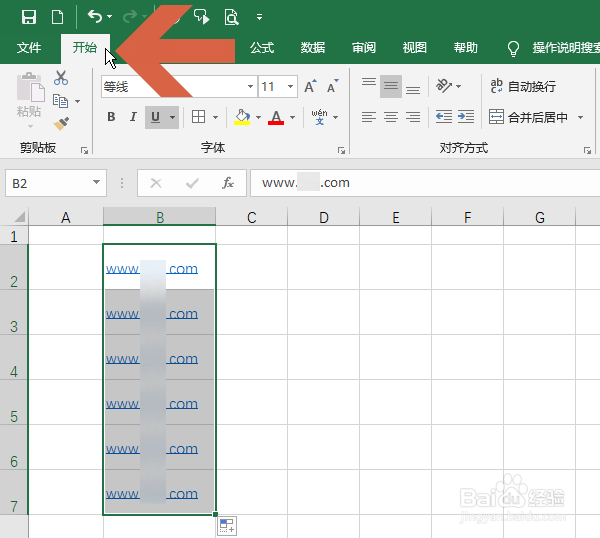Image resolution: width=600 pixels, height=538 pixels.
Task: Click the Save icon in quick access toolbar
Action: pyautogui.click(x=29, y=17)
